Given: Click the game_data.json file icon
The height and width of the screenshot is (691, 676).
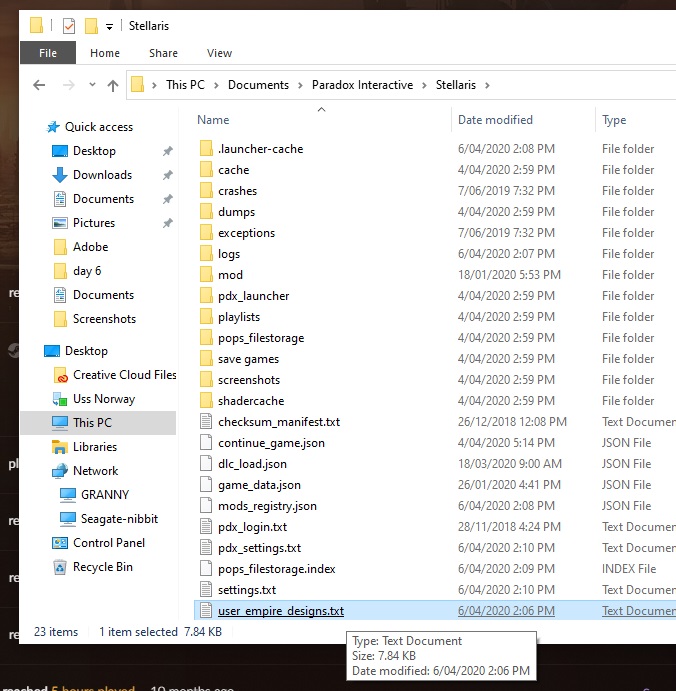Looking at the screenshot, I should (x=206, y=485).
